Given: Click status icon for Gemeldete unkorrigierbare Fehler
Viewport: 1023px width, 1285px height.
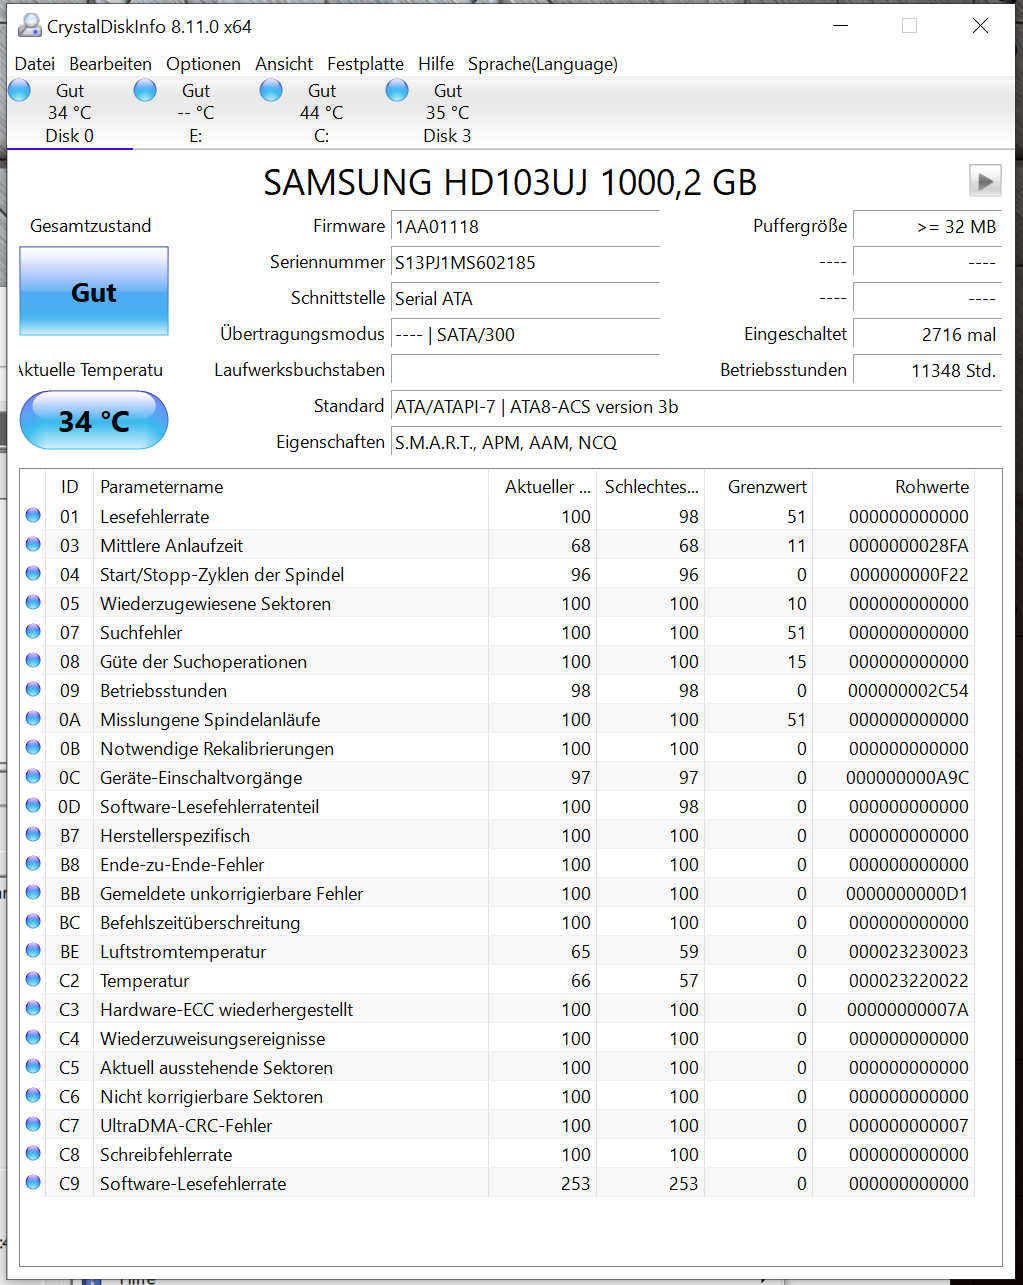Looking at the screenshot, I should (33, 893).
